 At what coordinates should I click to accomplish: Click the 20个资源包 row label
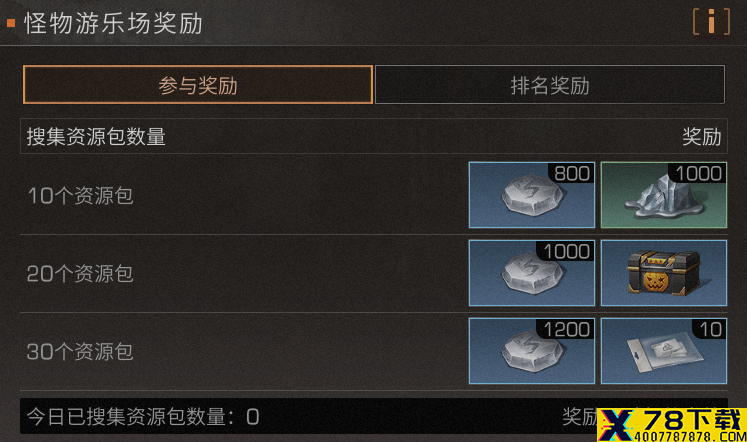[80, 274]
